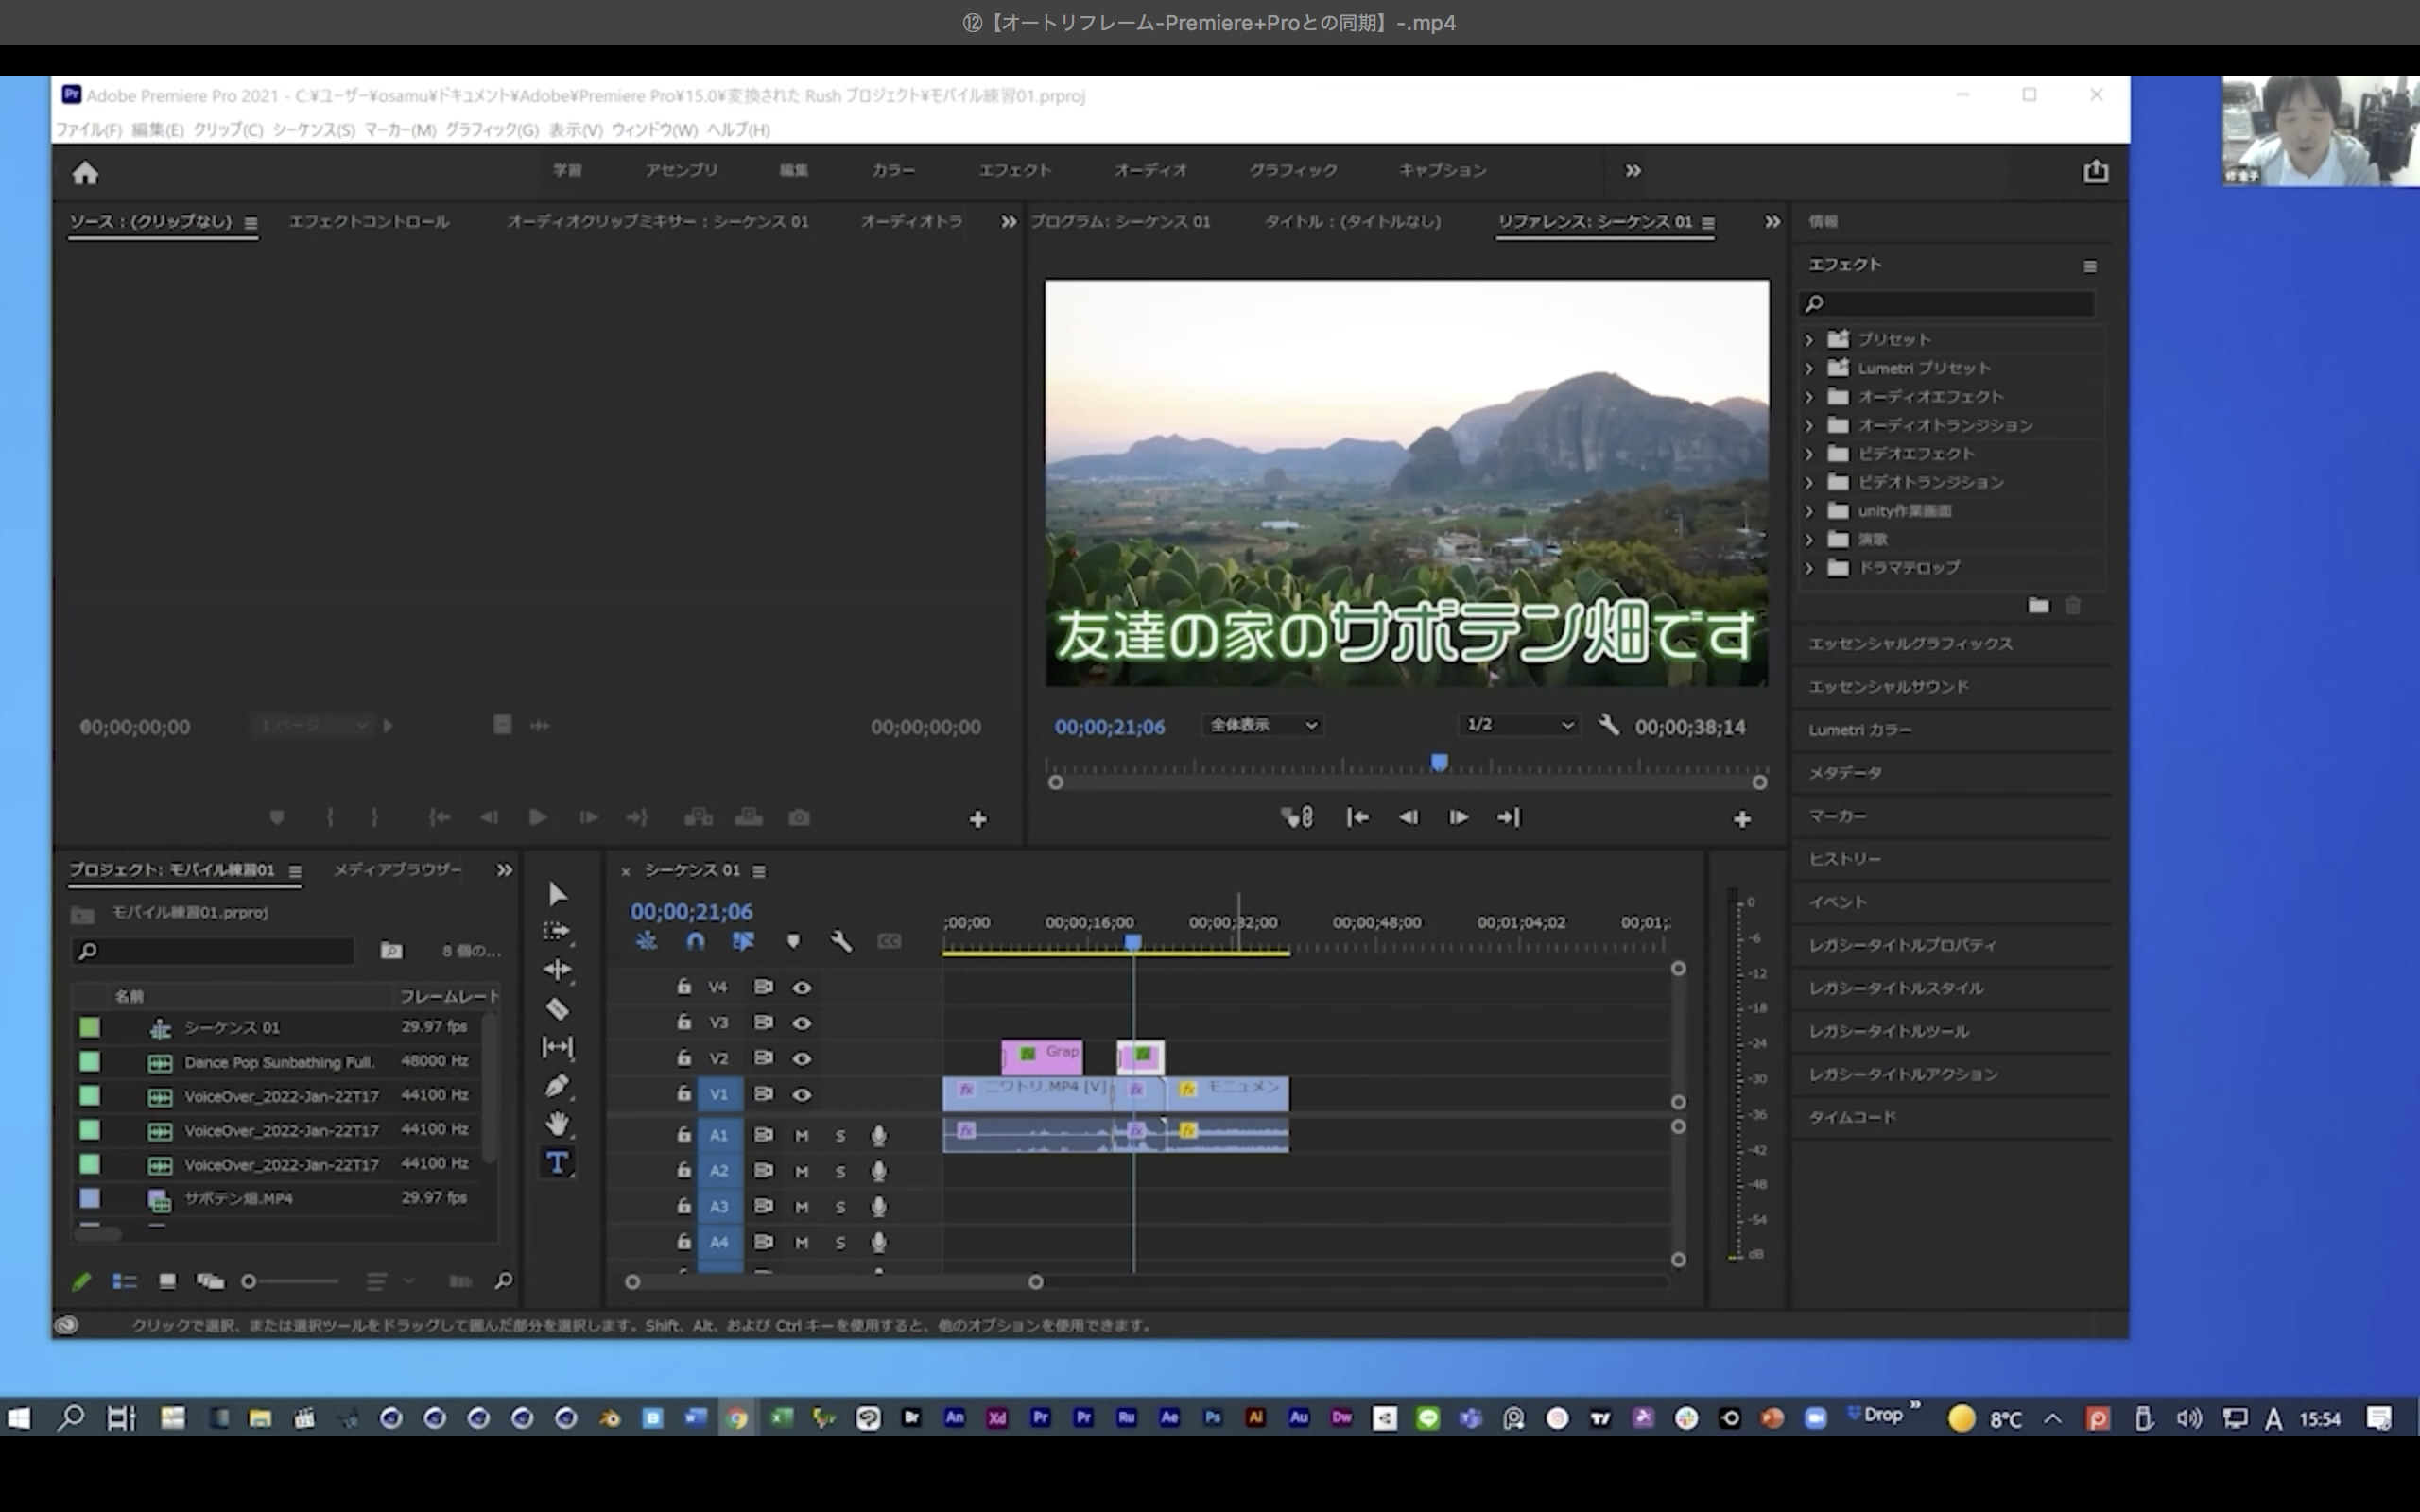
Task: Show more workspaces overflow chevron
Action: tap(1632, 171)
